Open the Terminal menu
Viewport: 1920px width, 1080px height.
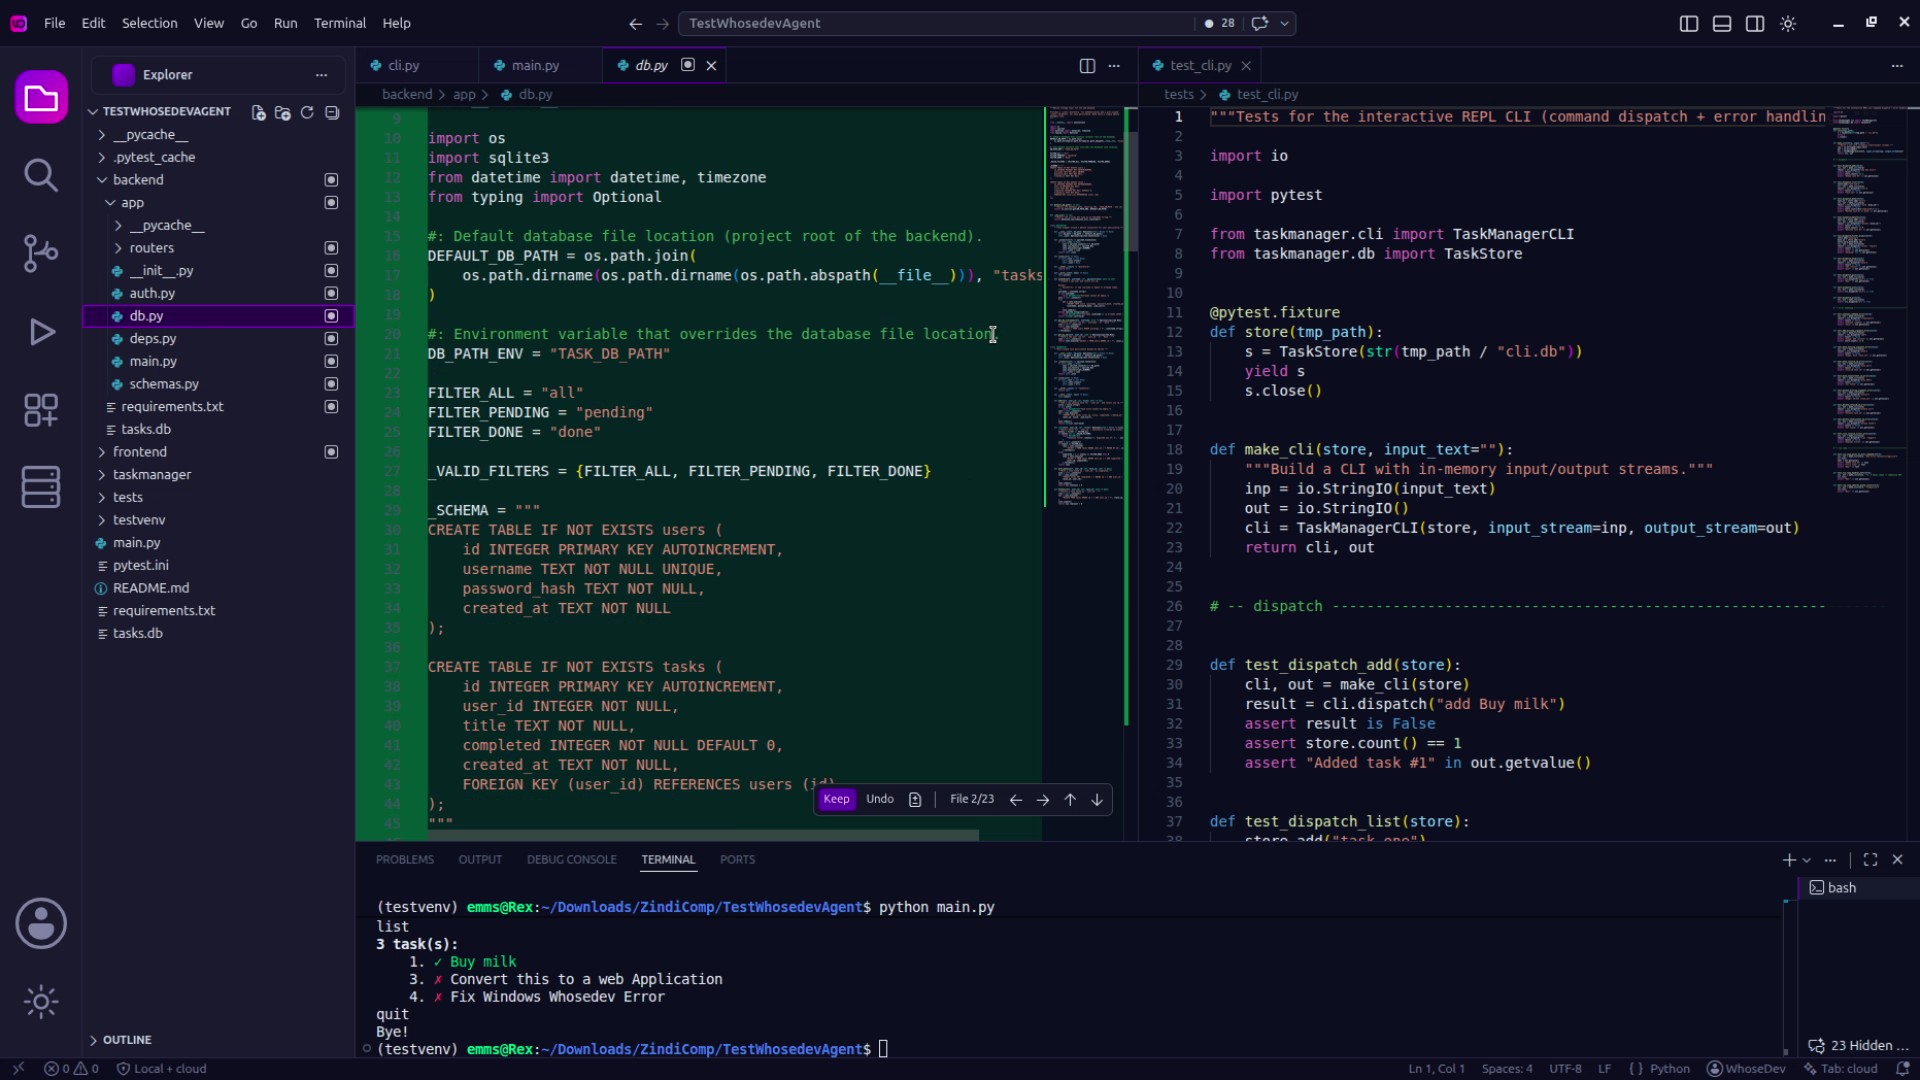click(x=340, y=23)
